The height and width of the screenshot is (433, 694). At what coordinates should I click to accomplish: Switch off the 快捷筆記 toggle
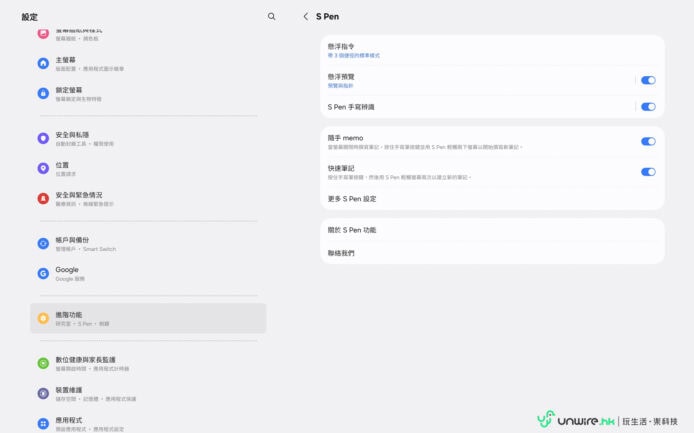point(648,172)
